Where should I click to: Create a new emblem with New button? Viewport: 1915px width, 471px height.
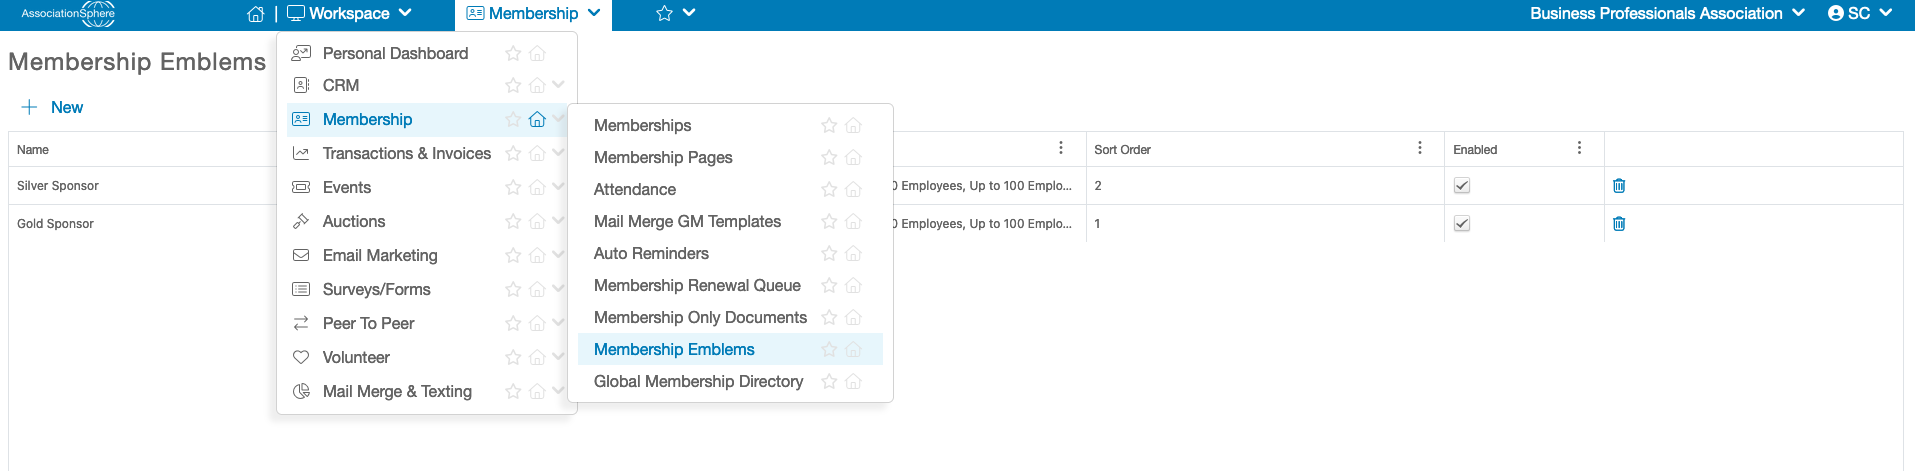pos(52,107)
